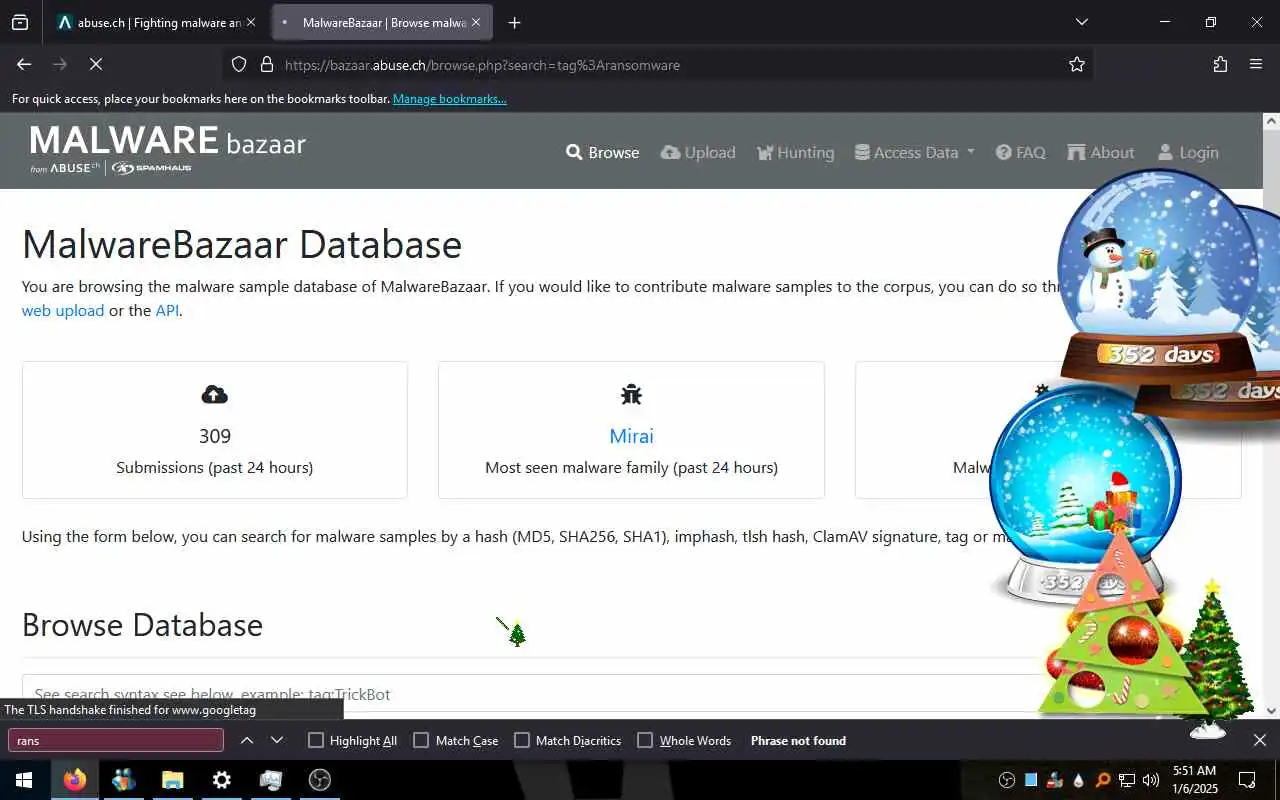
Task: Go to the Browse nav item
Action: click(x=602, y=152)
